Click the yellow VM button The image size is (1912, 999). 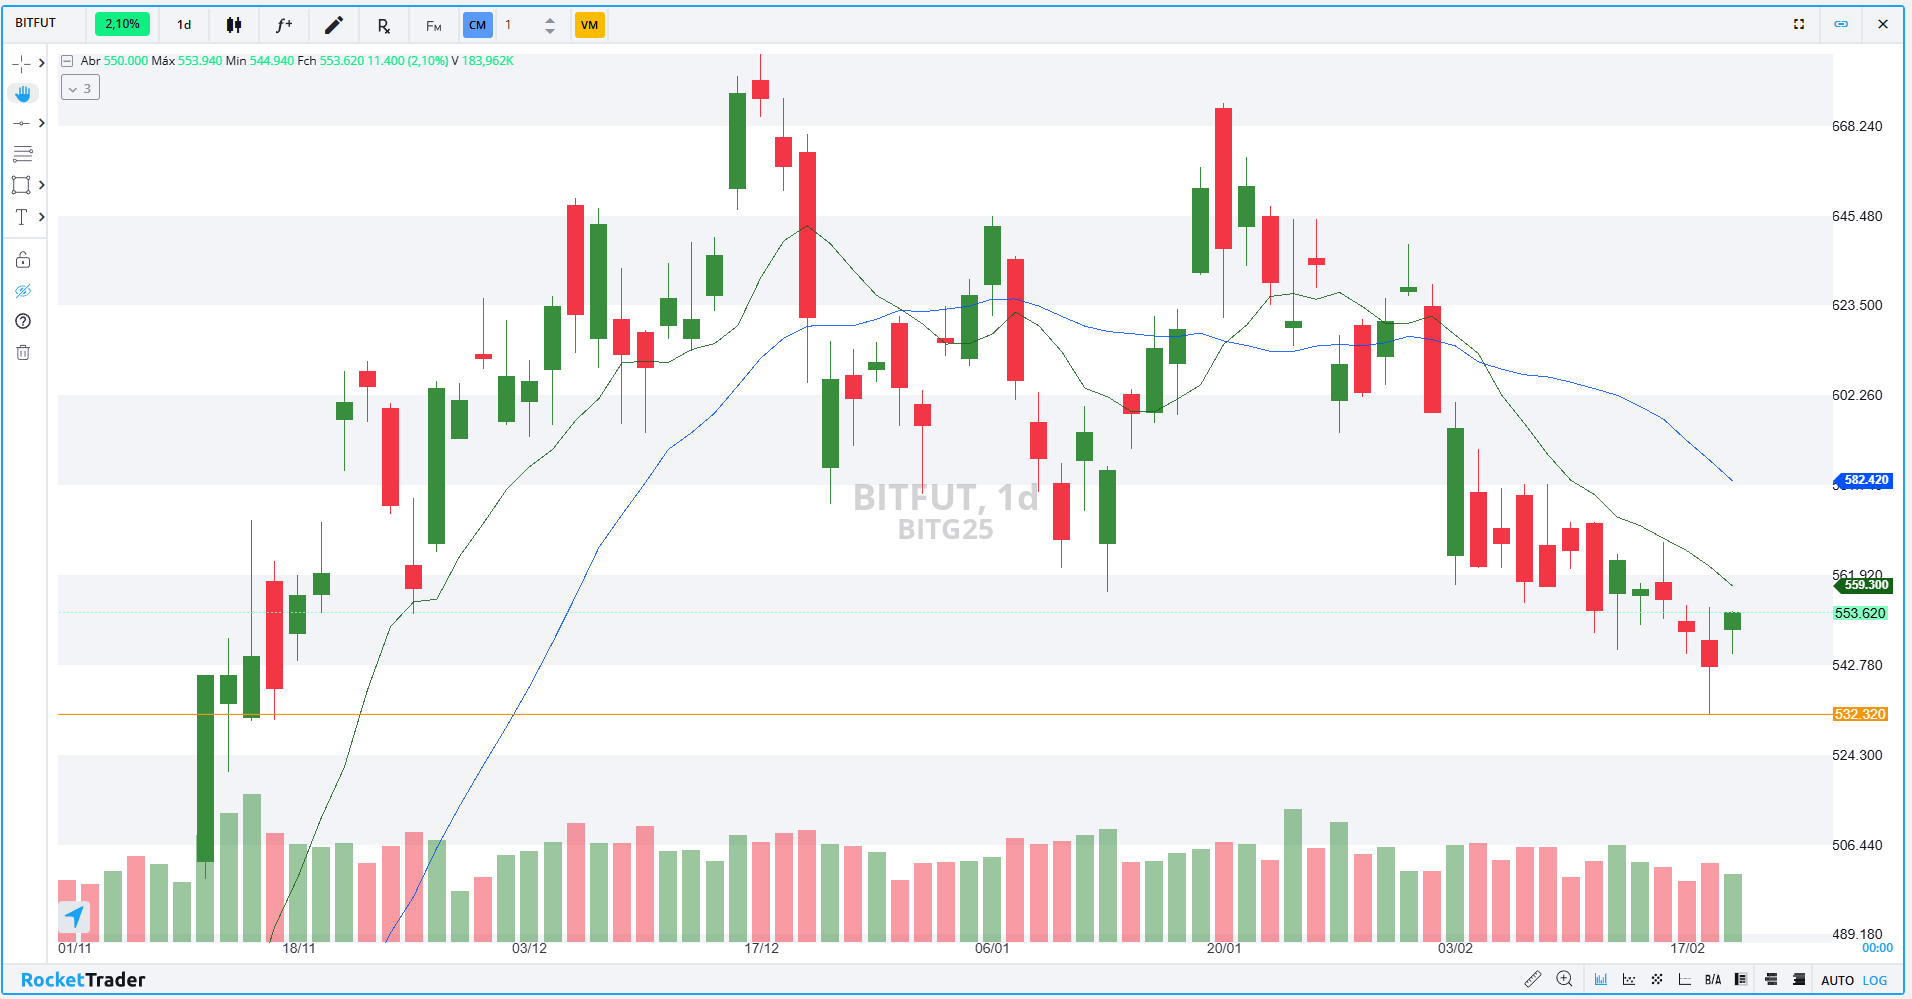point(589,25)
